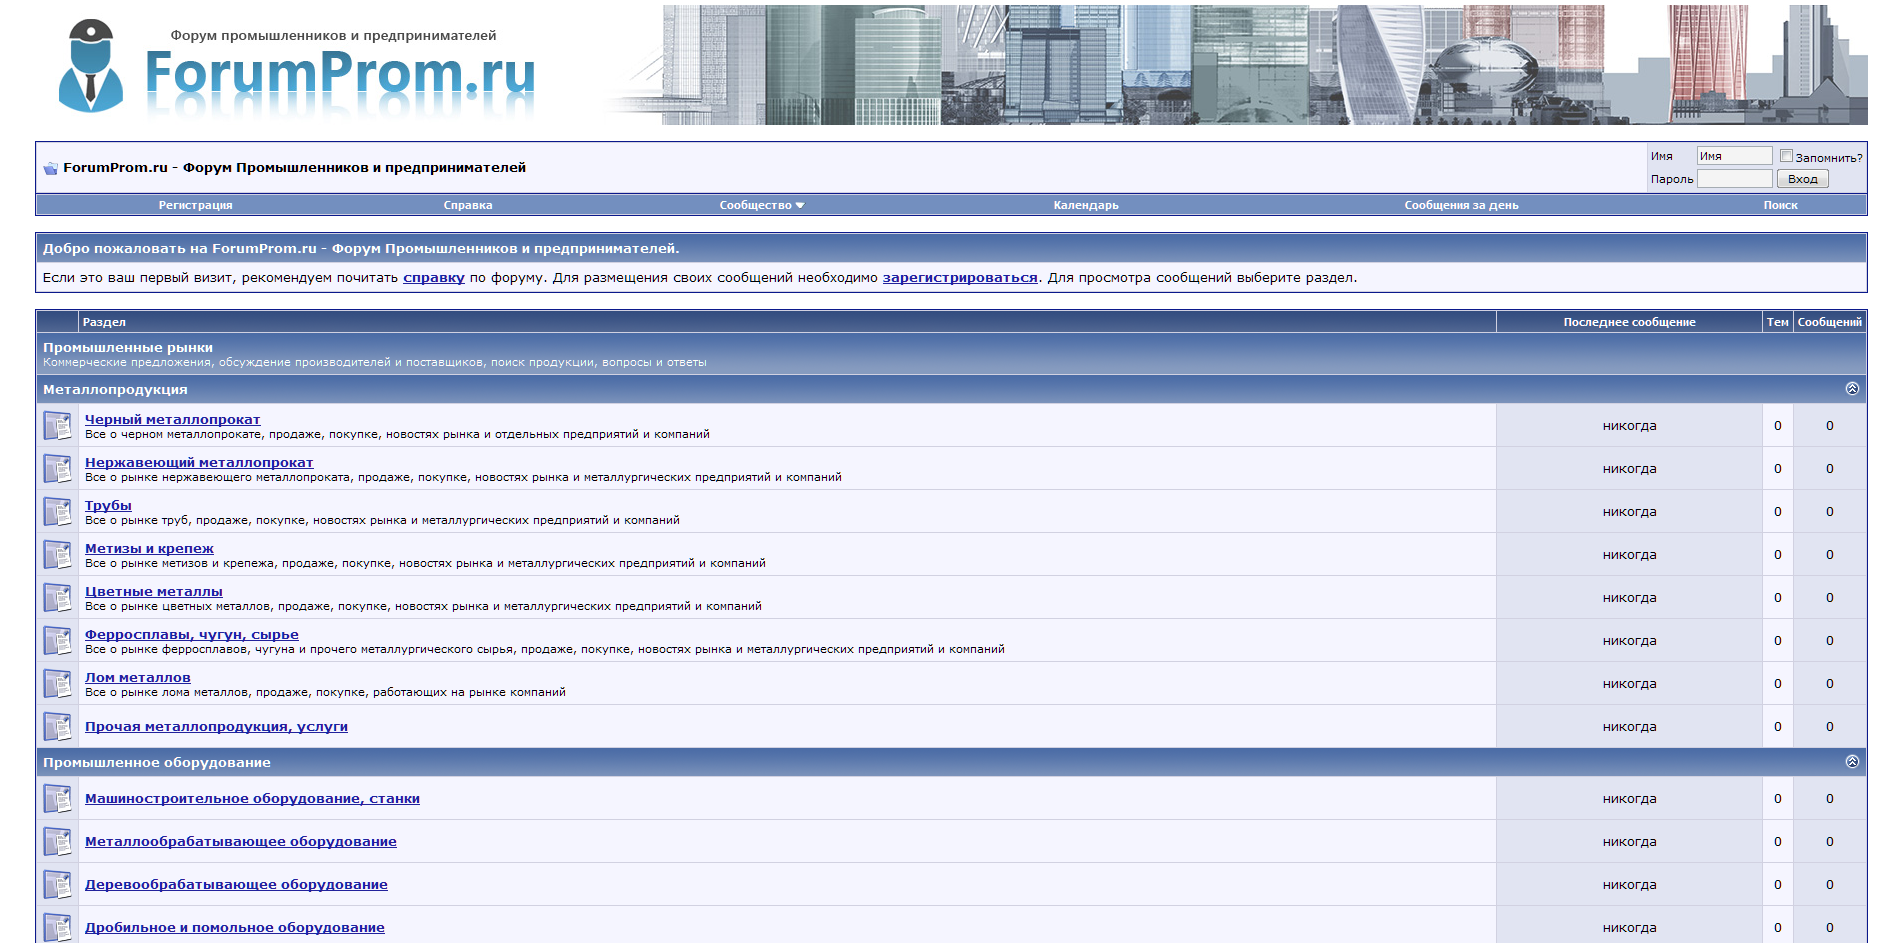Click the forum icon beside Нержавеющий металлопрокат
Screen dimensions: 1903x943
tap(55, 467)
